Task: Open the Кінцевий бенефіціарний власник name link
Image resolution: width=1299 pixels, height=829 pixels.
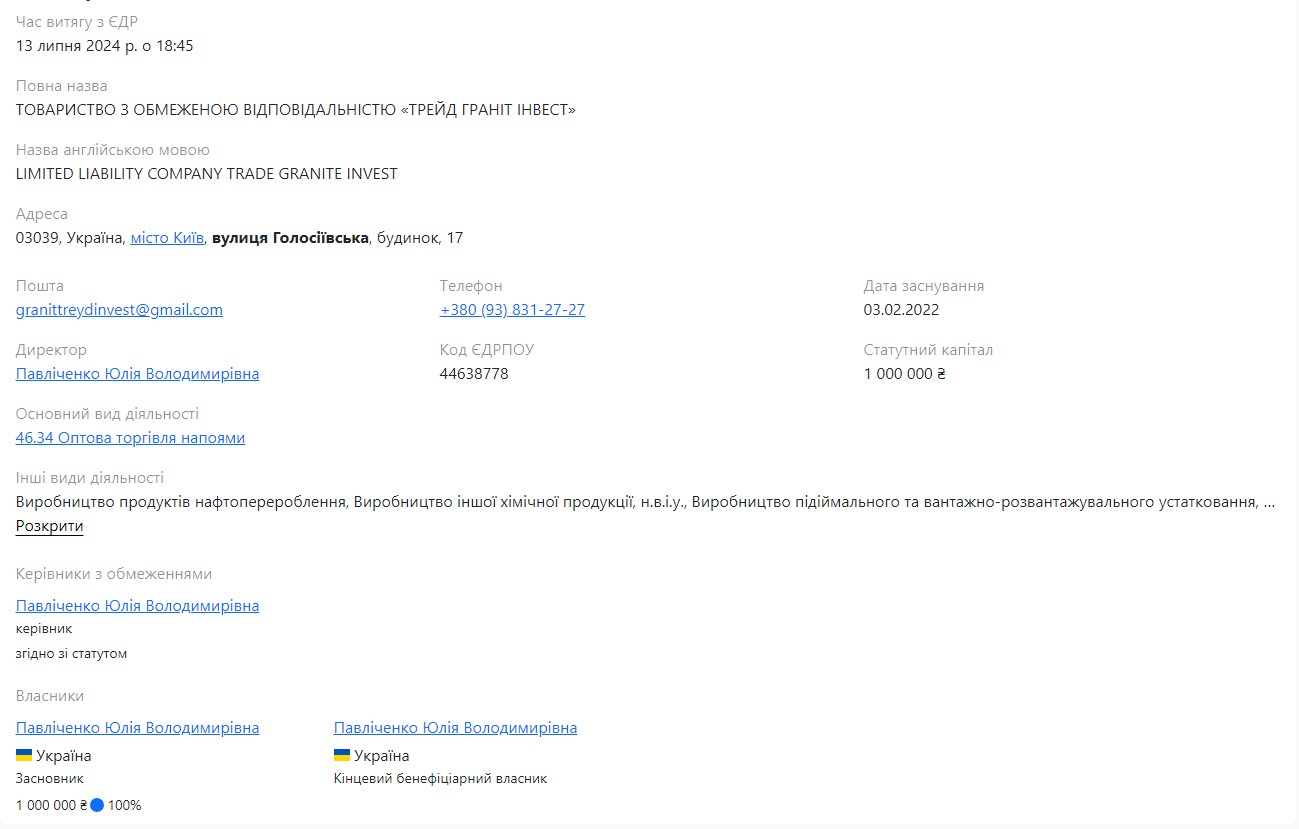Action: pos(455,728)
